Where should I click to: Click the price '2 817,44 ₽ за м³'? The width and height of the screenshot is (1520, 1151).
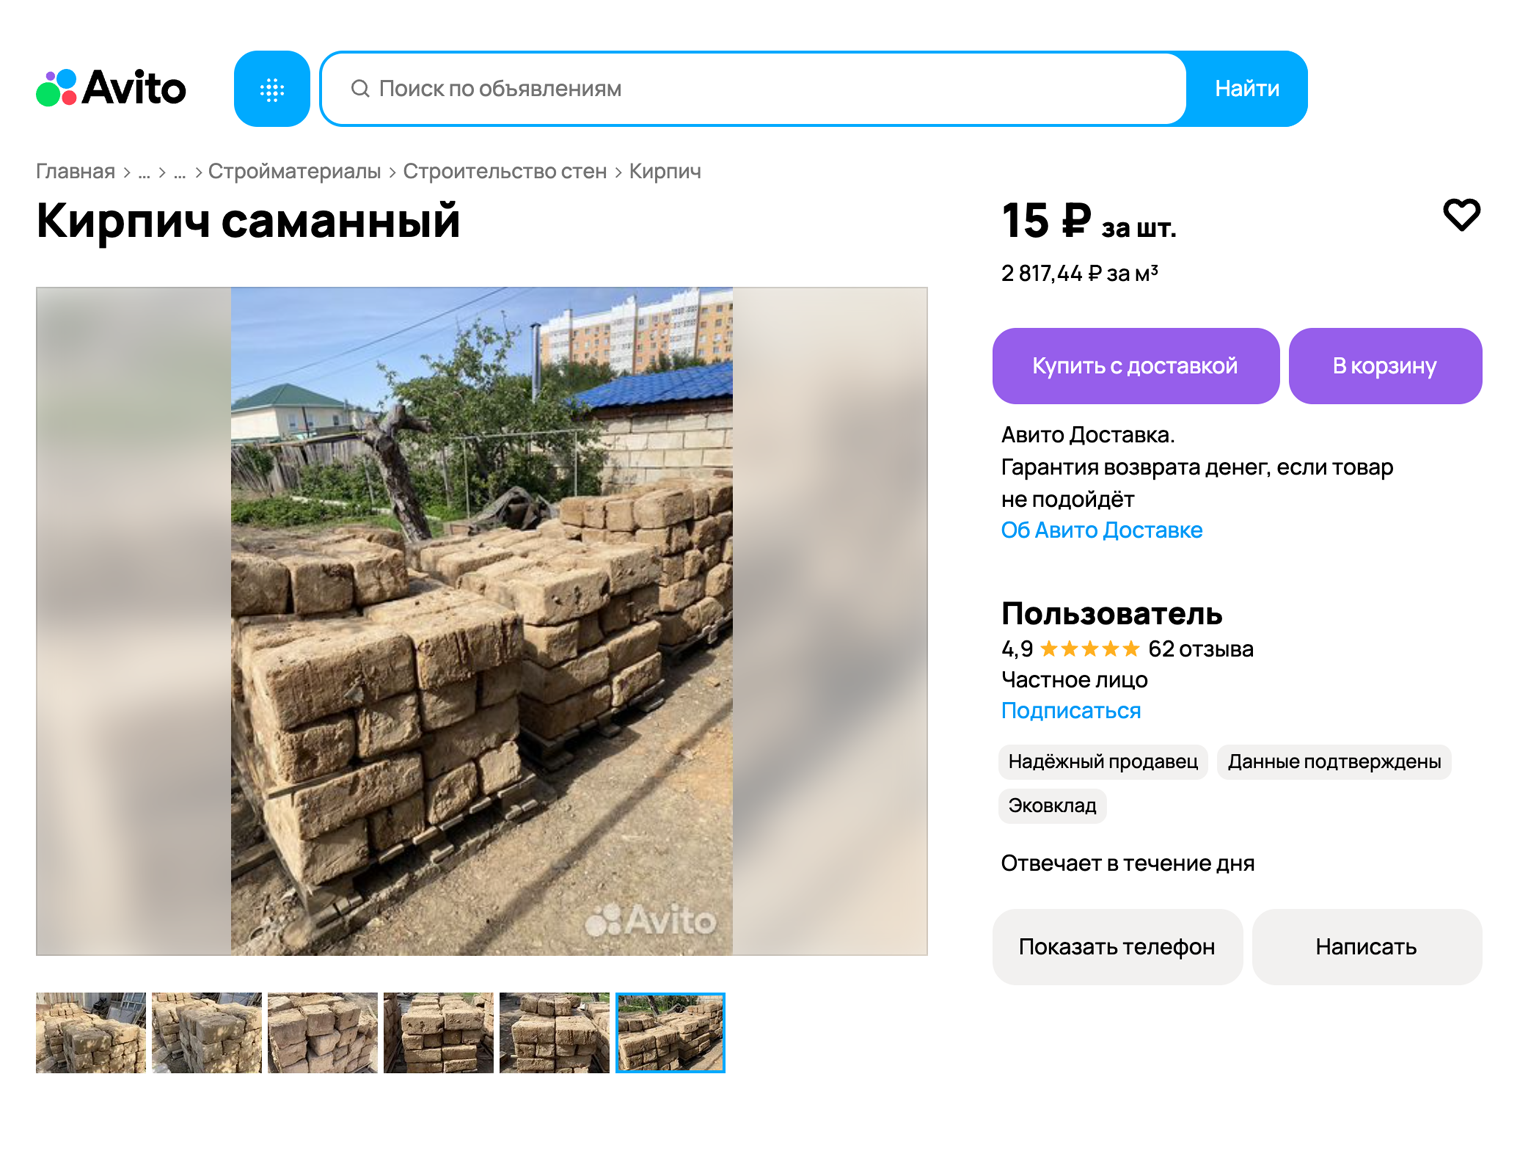pos(1080,273)
